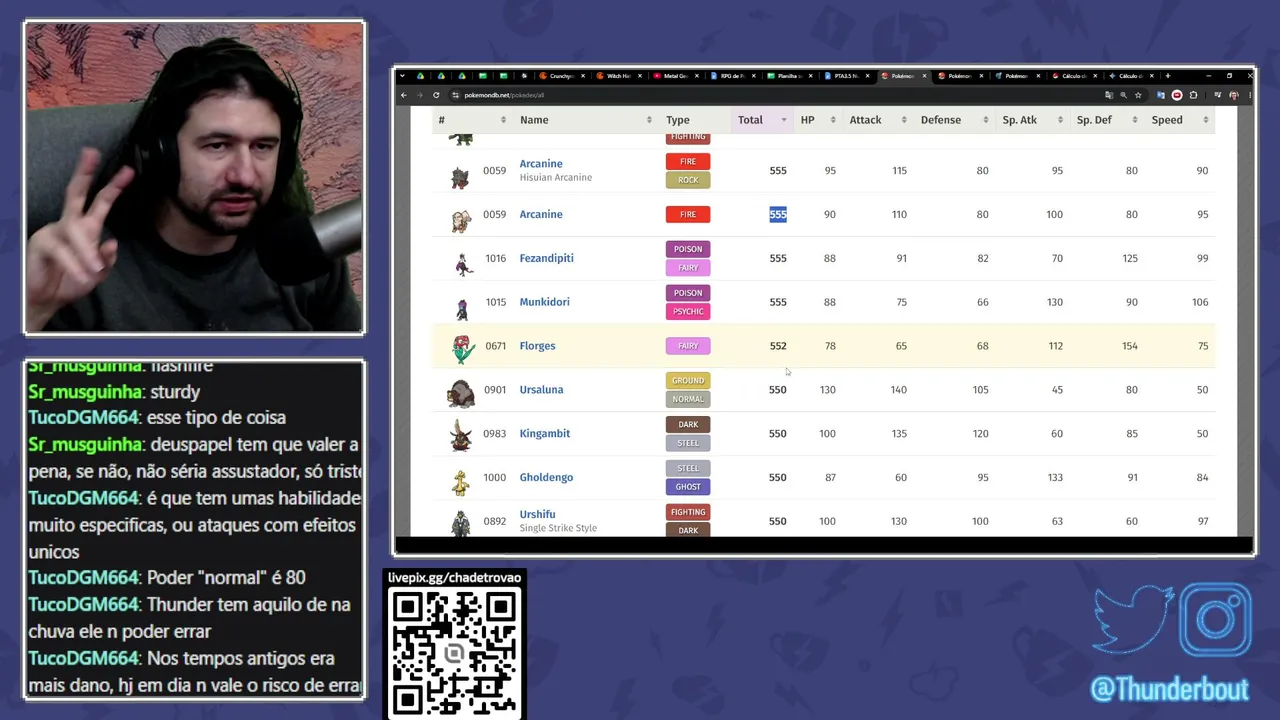The height and width of the screenshot is (720, 1280).
Task: Close the Metal Gear tab
Action: [x=696, y=76]
